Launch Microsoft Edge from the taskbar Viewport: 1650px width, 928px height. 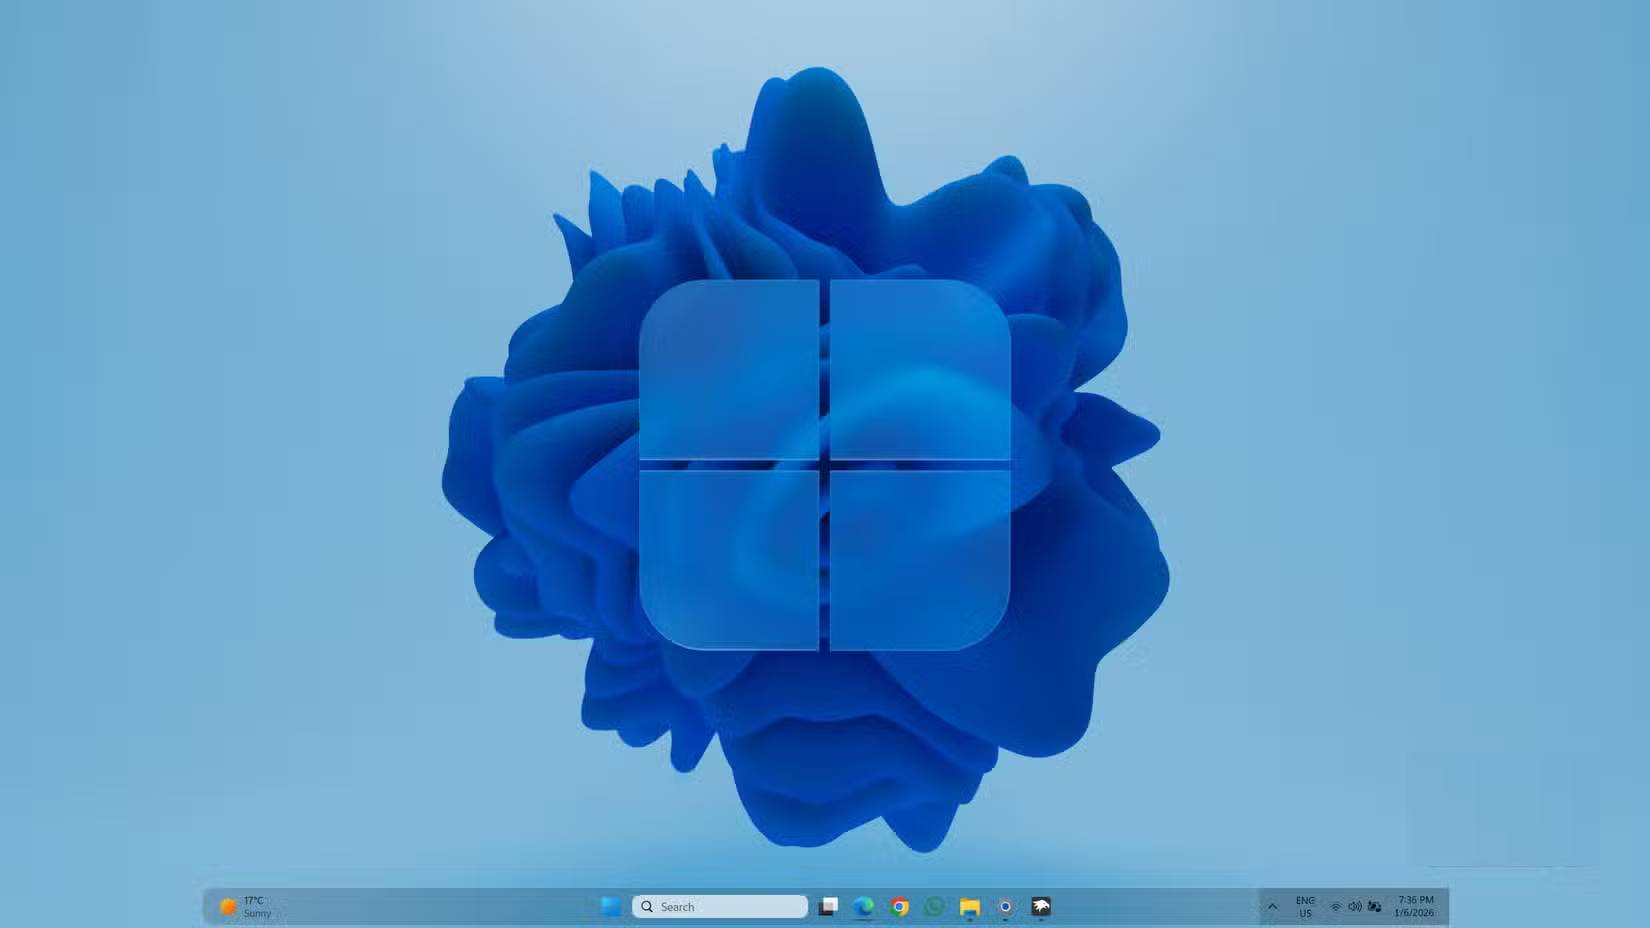[864, 907]
